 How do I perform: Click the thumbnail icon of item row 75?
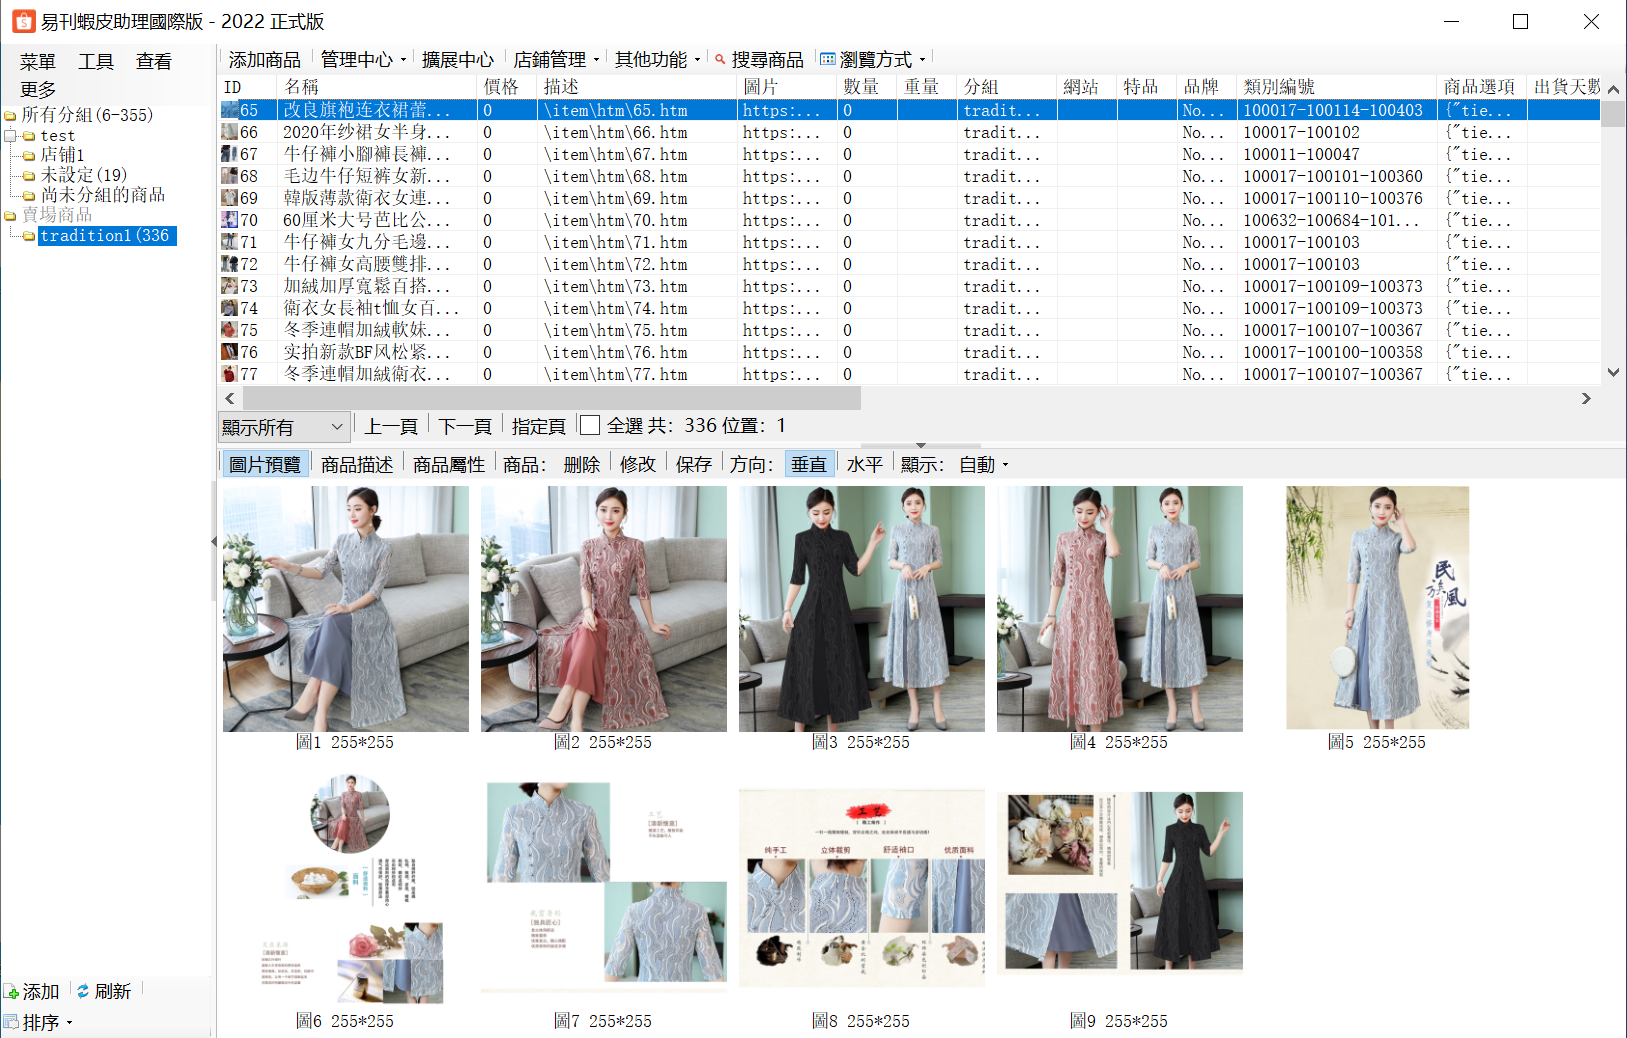[x=229, y=330]
